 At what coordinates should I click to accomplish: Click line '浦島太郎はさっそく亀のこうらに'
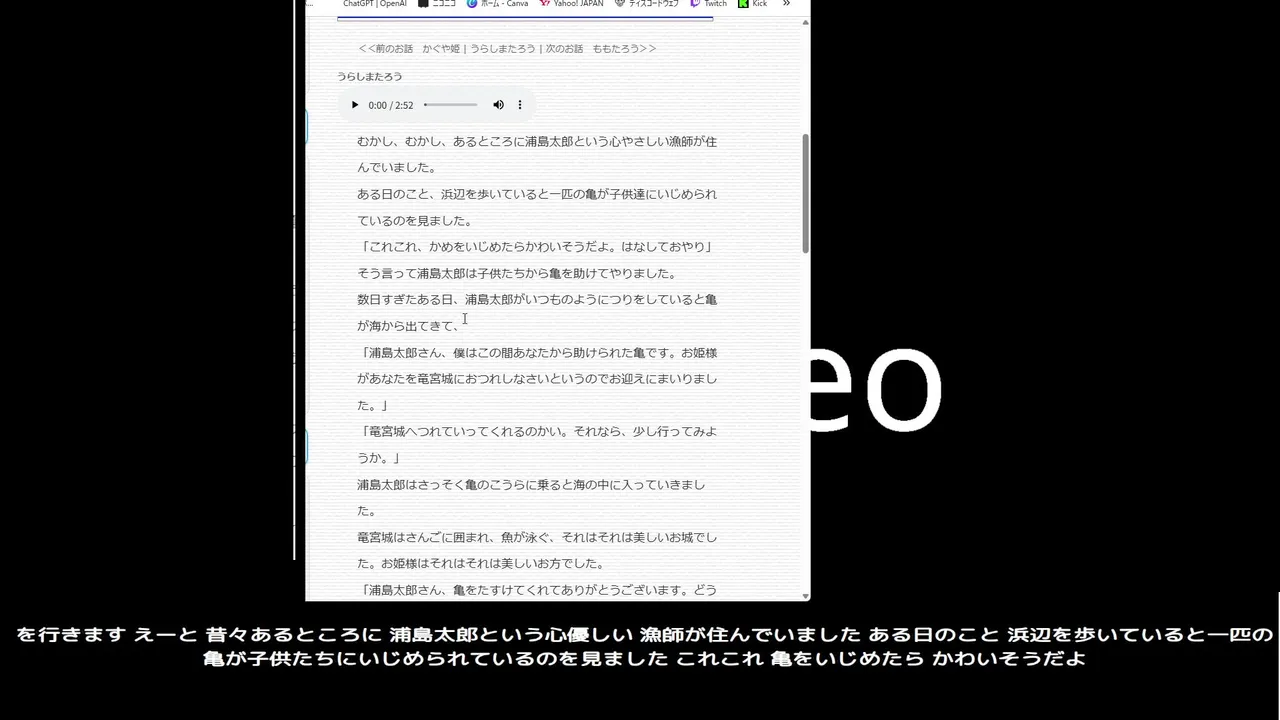click(531, 484)
